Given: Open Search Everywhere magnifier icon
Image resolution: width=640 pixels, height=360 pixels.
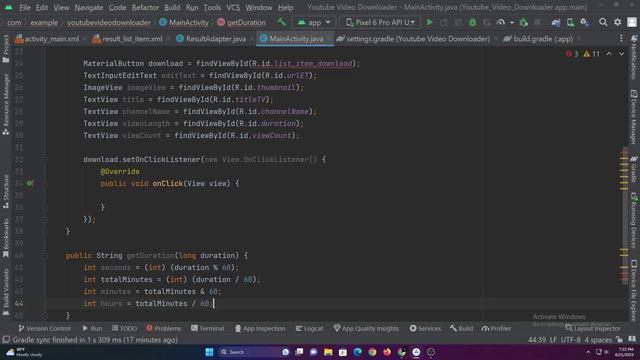Looking at the screenshot, I should [603, 22].
